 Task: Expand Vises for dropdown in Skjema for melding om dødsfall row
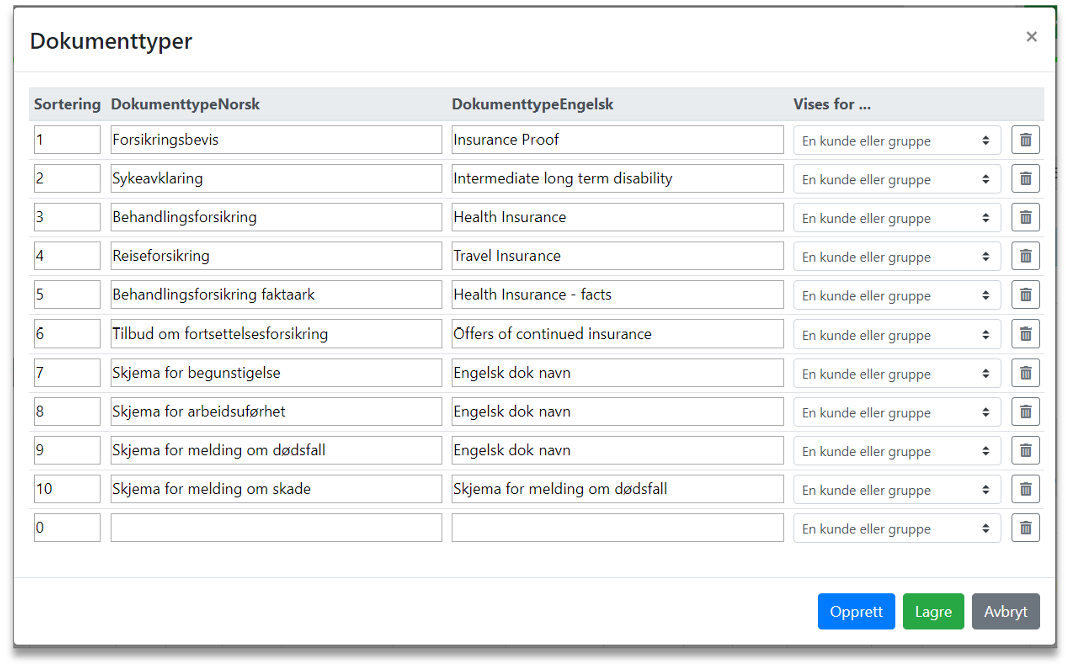[896, 451]
